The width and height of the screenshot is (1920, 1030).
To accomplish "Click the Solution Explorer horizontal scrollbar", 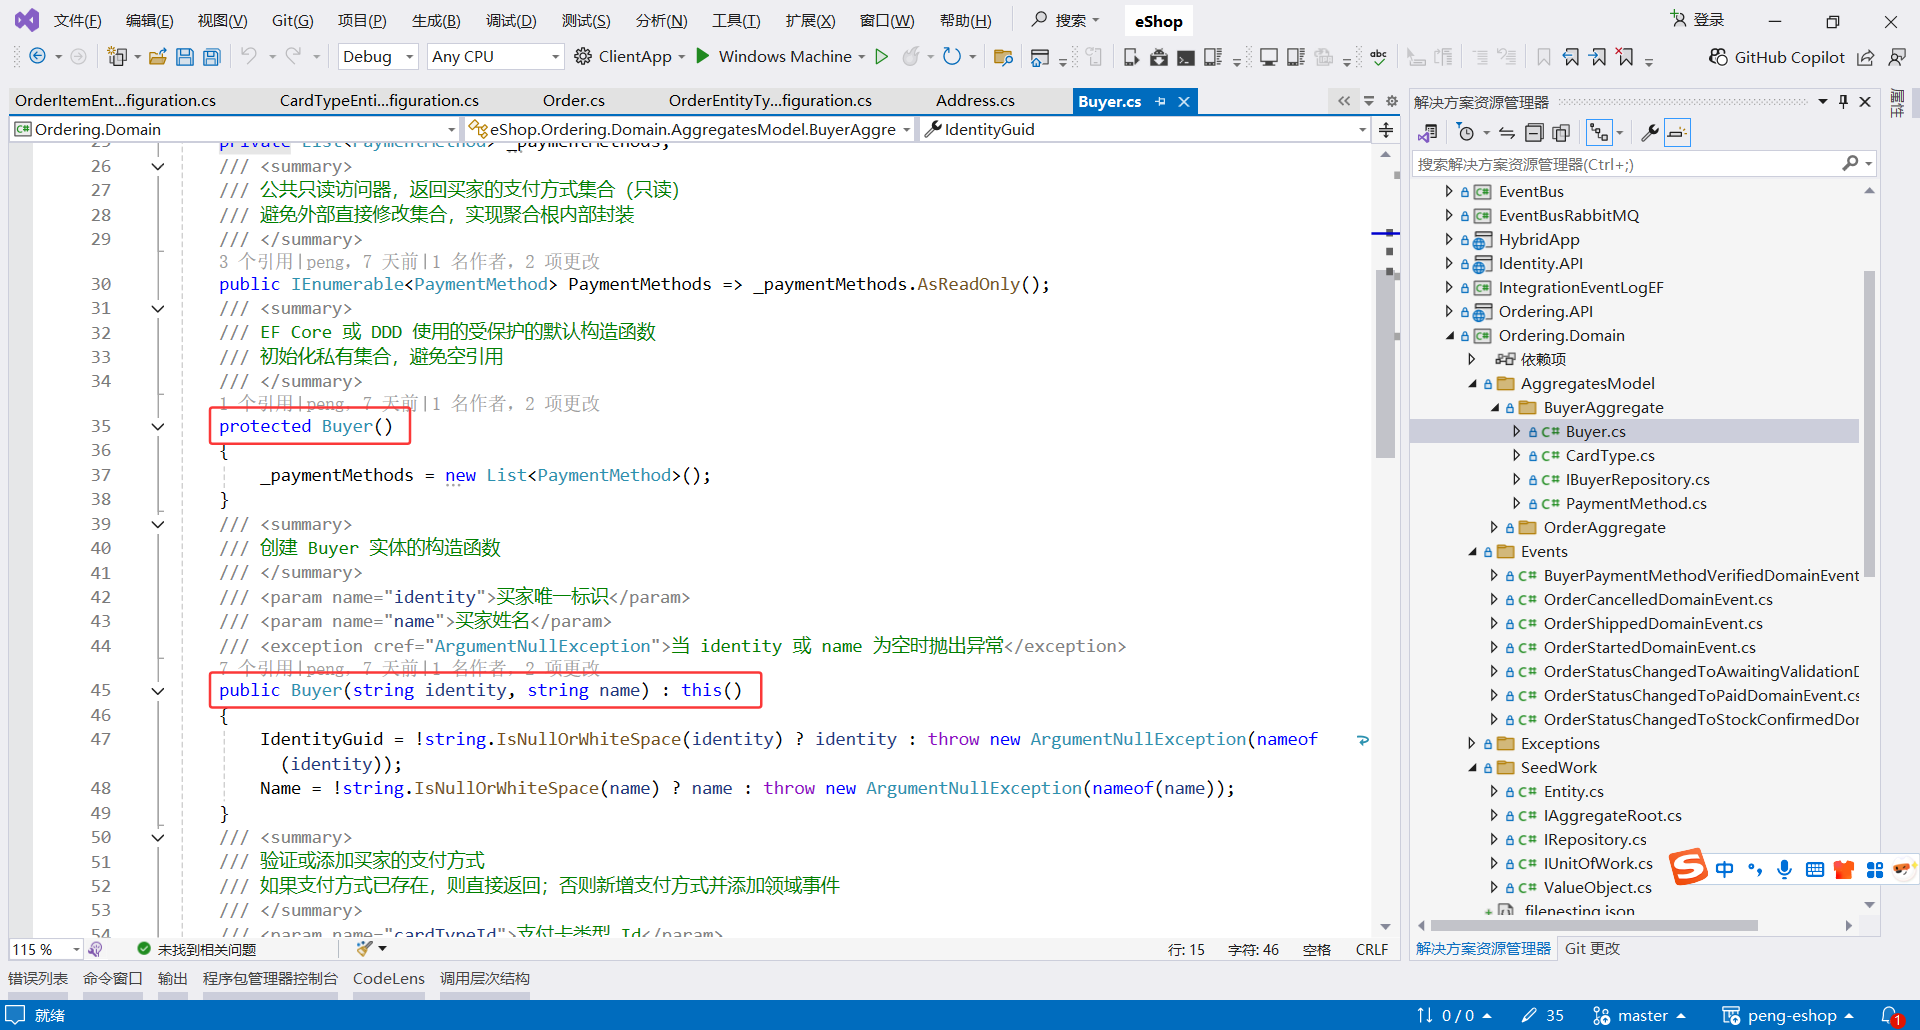I will point(1594,926).
